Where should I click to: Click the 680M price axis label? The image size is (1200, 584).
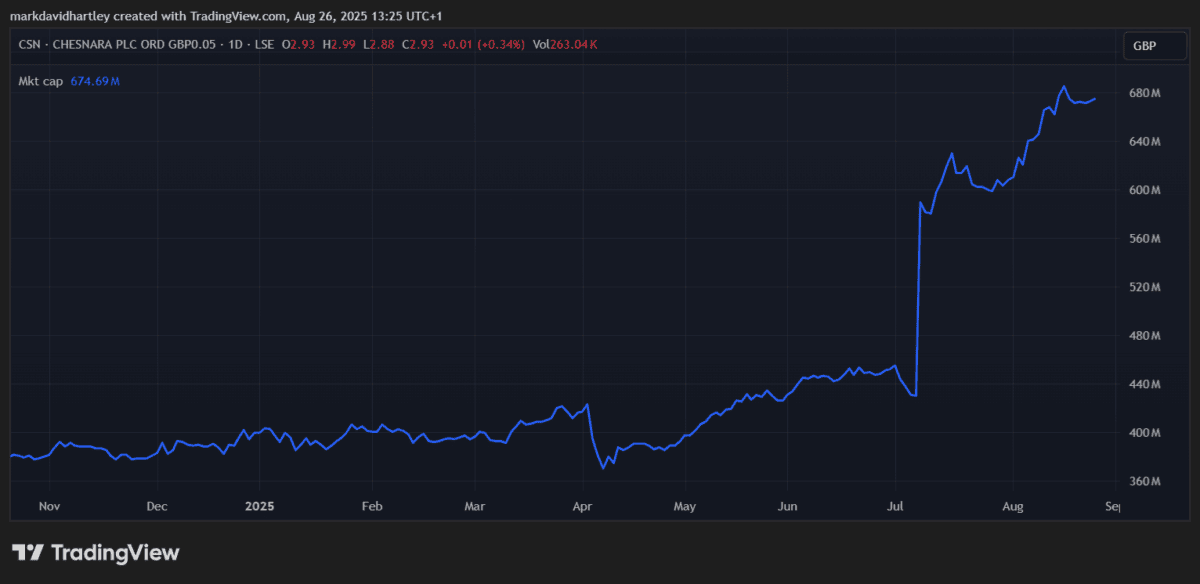[1145, 93]
